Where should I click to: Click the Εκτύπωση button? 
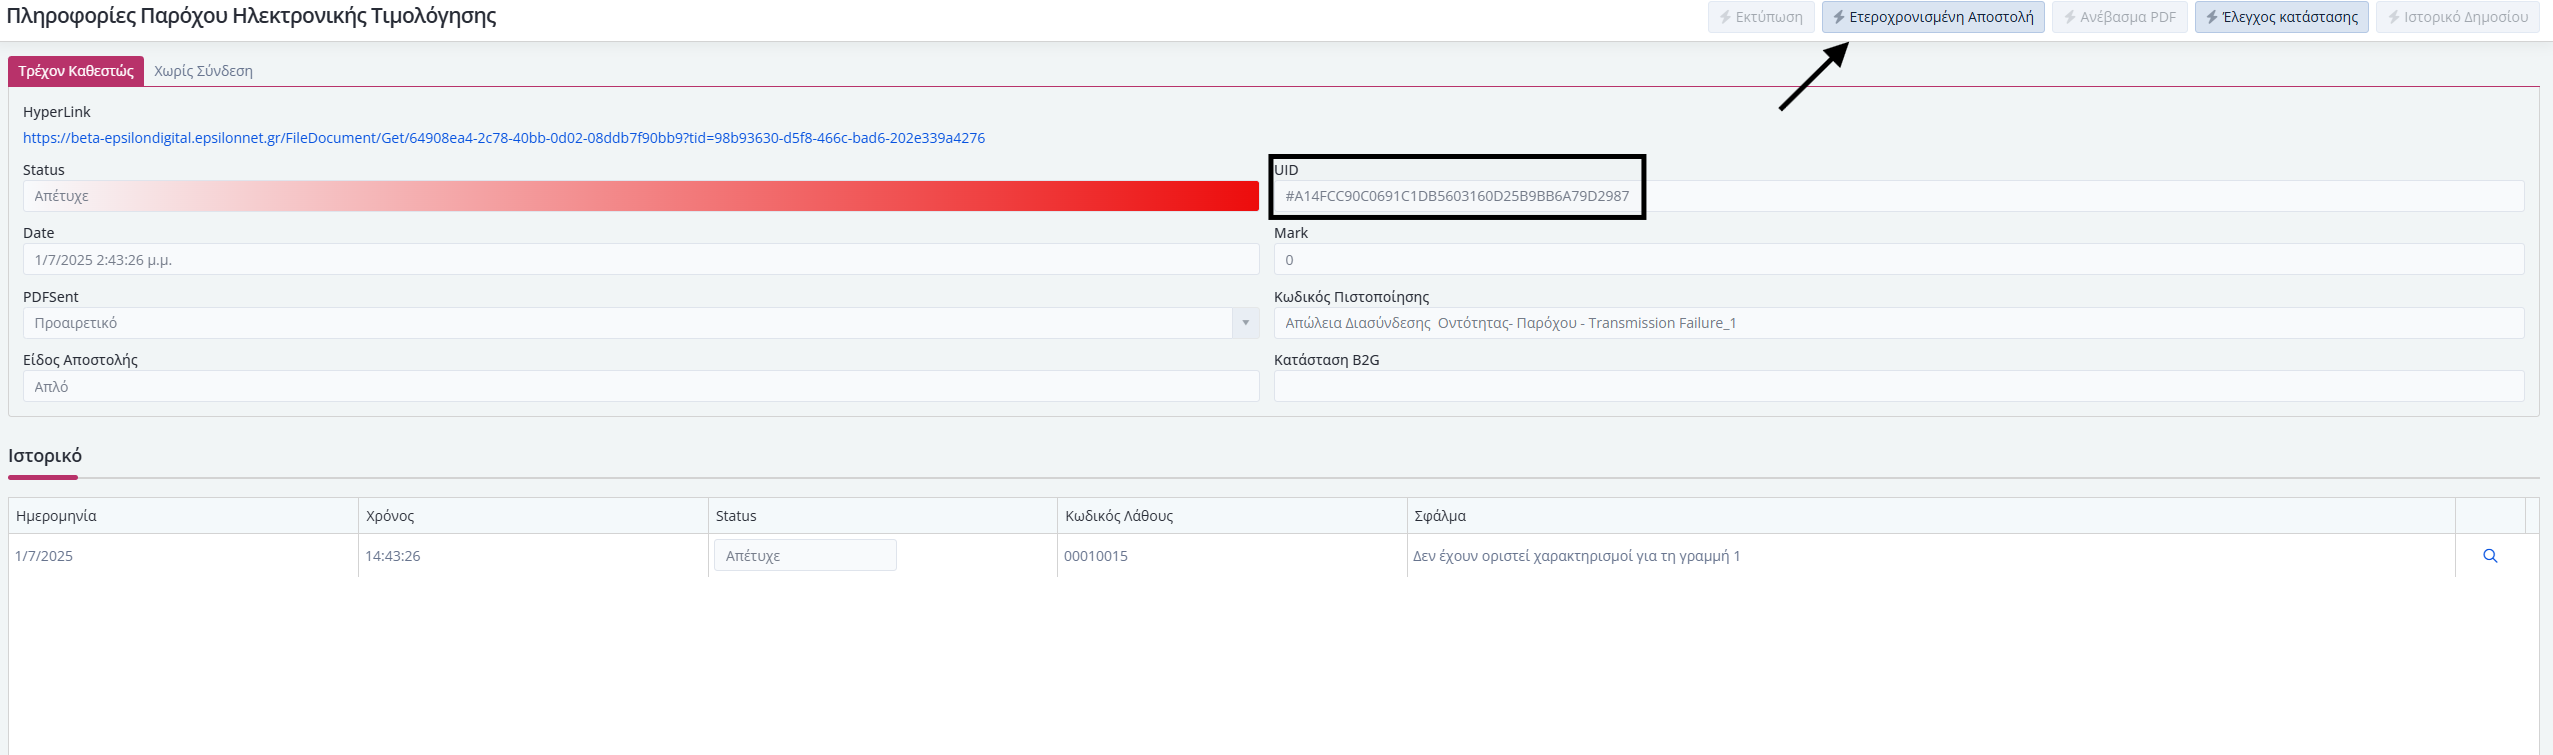[1760, 17]
